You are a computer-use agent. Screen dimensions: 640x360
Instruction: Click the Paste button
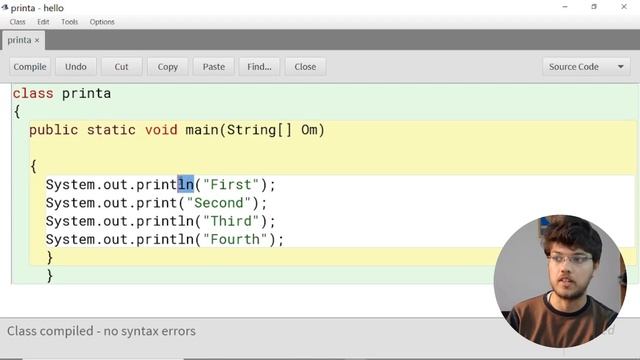(214, 67)
